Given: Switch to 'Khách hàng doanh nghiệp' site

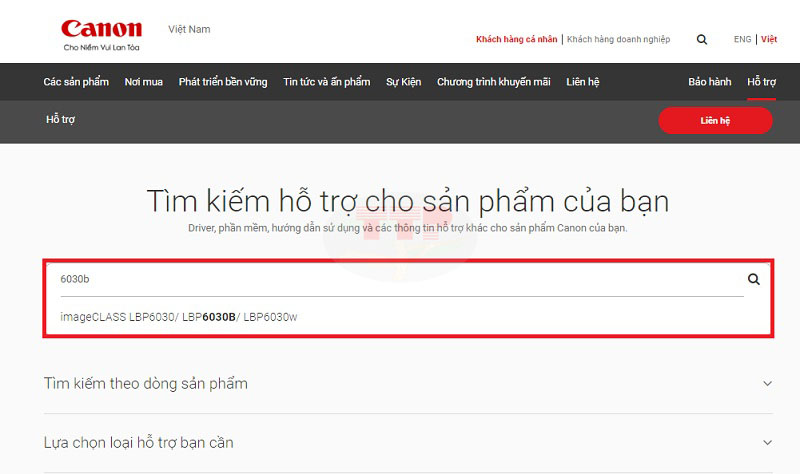Looking at the screenshot, I should pyautogui.click(x=618, y=40).
